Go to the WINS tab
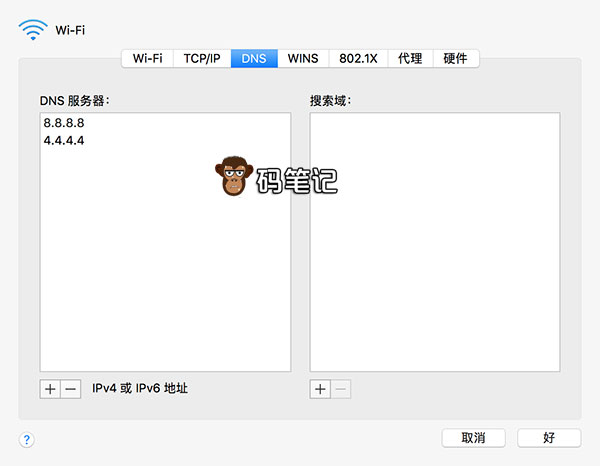This screenshot has width=600, height=466. point(303,59)
